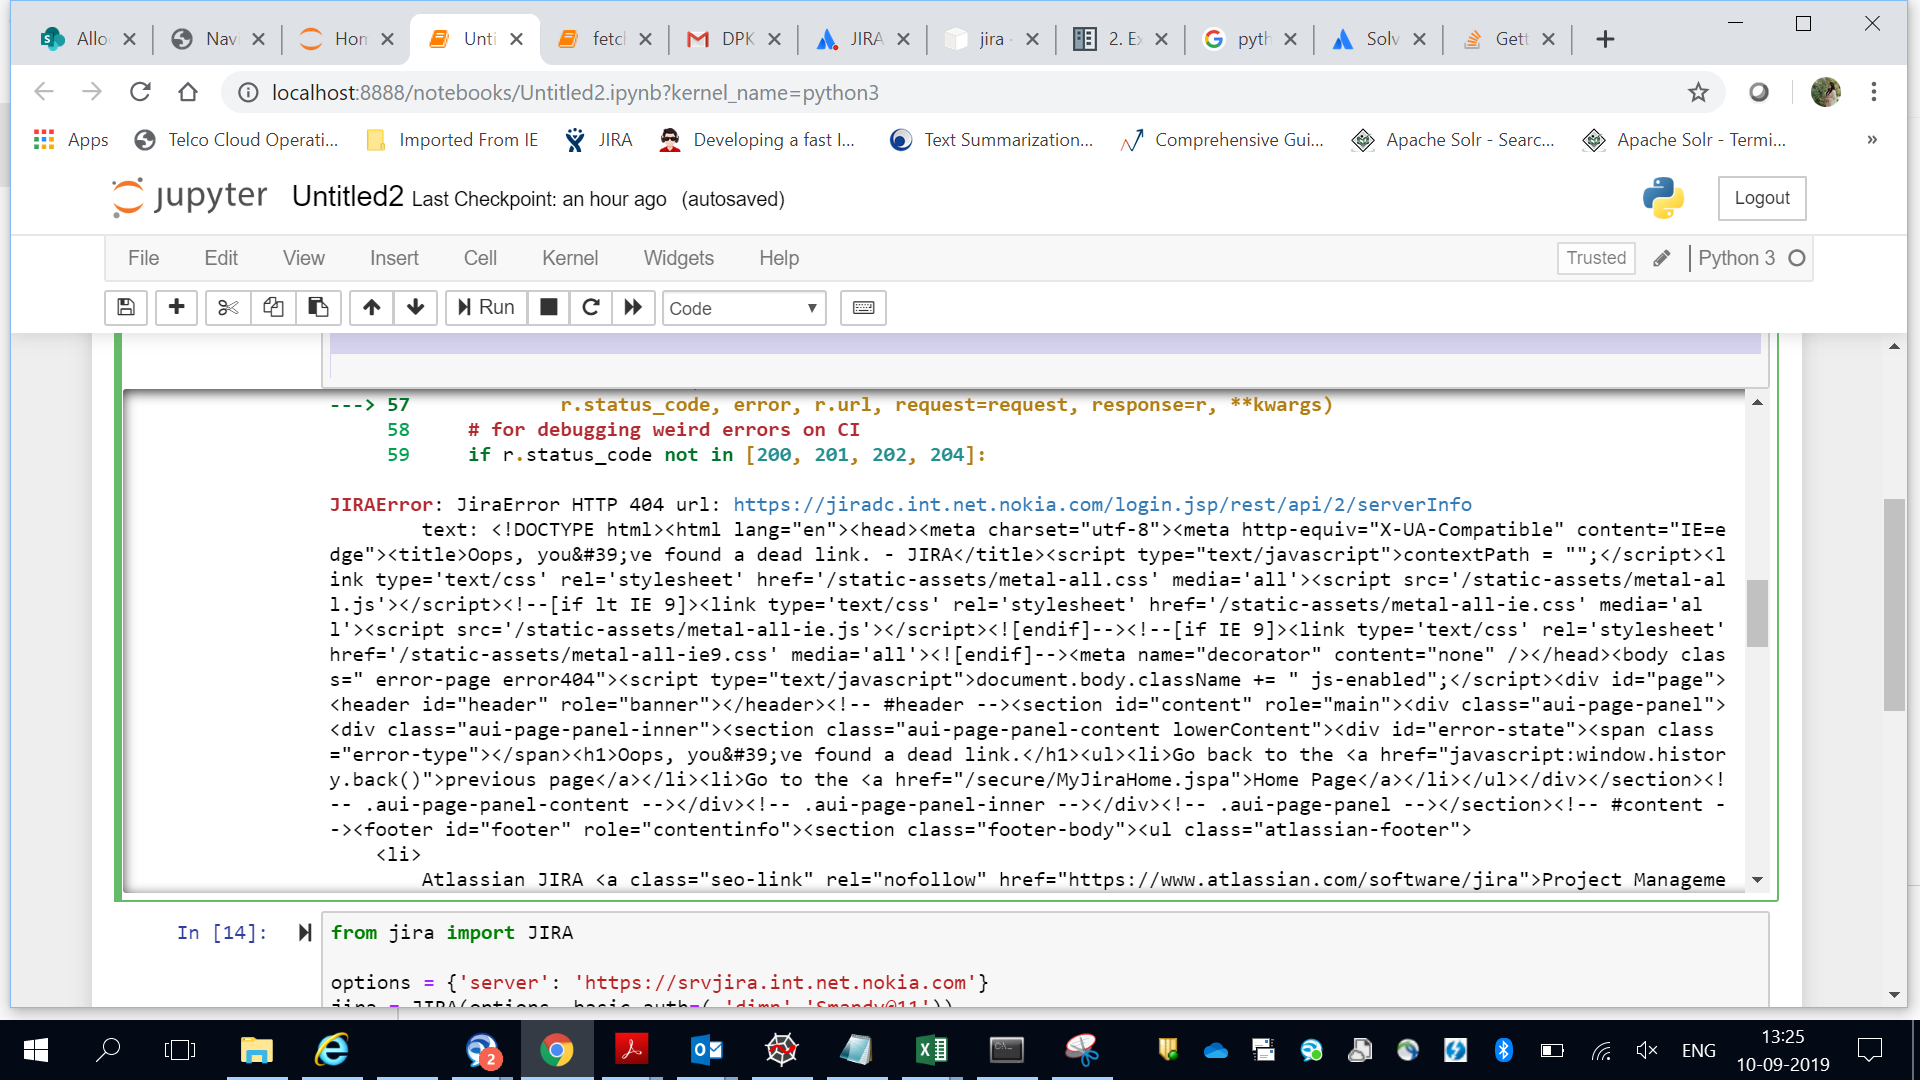Save notebook and create checkpoint
1920x1080 pixels.
click(x=126, y=308)
